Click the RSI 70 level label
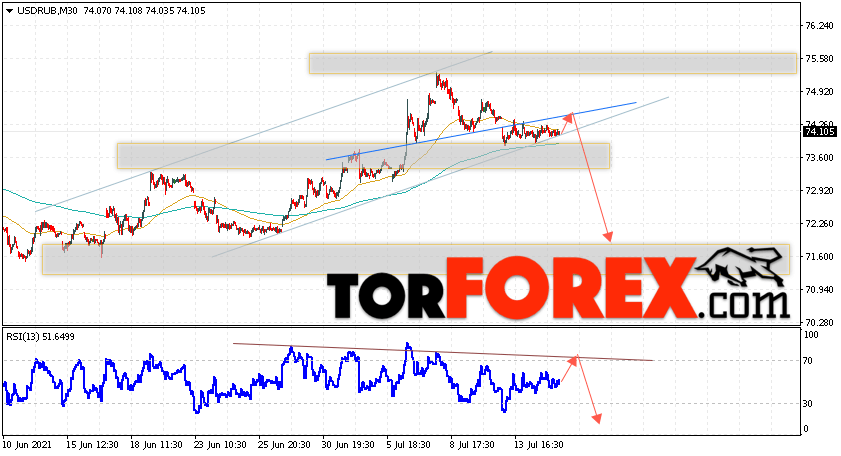 pyautogui.click(x=808, y=361)
